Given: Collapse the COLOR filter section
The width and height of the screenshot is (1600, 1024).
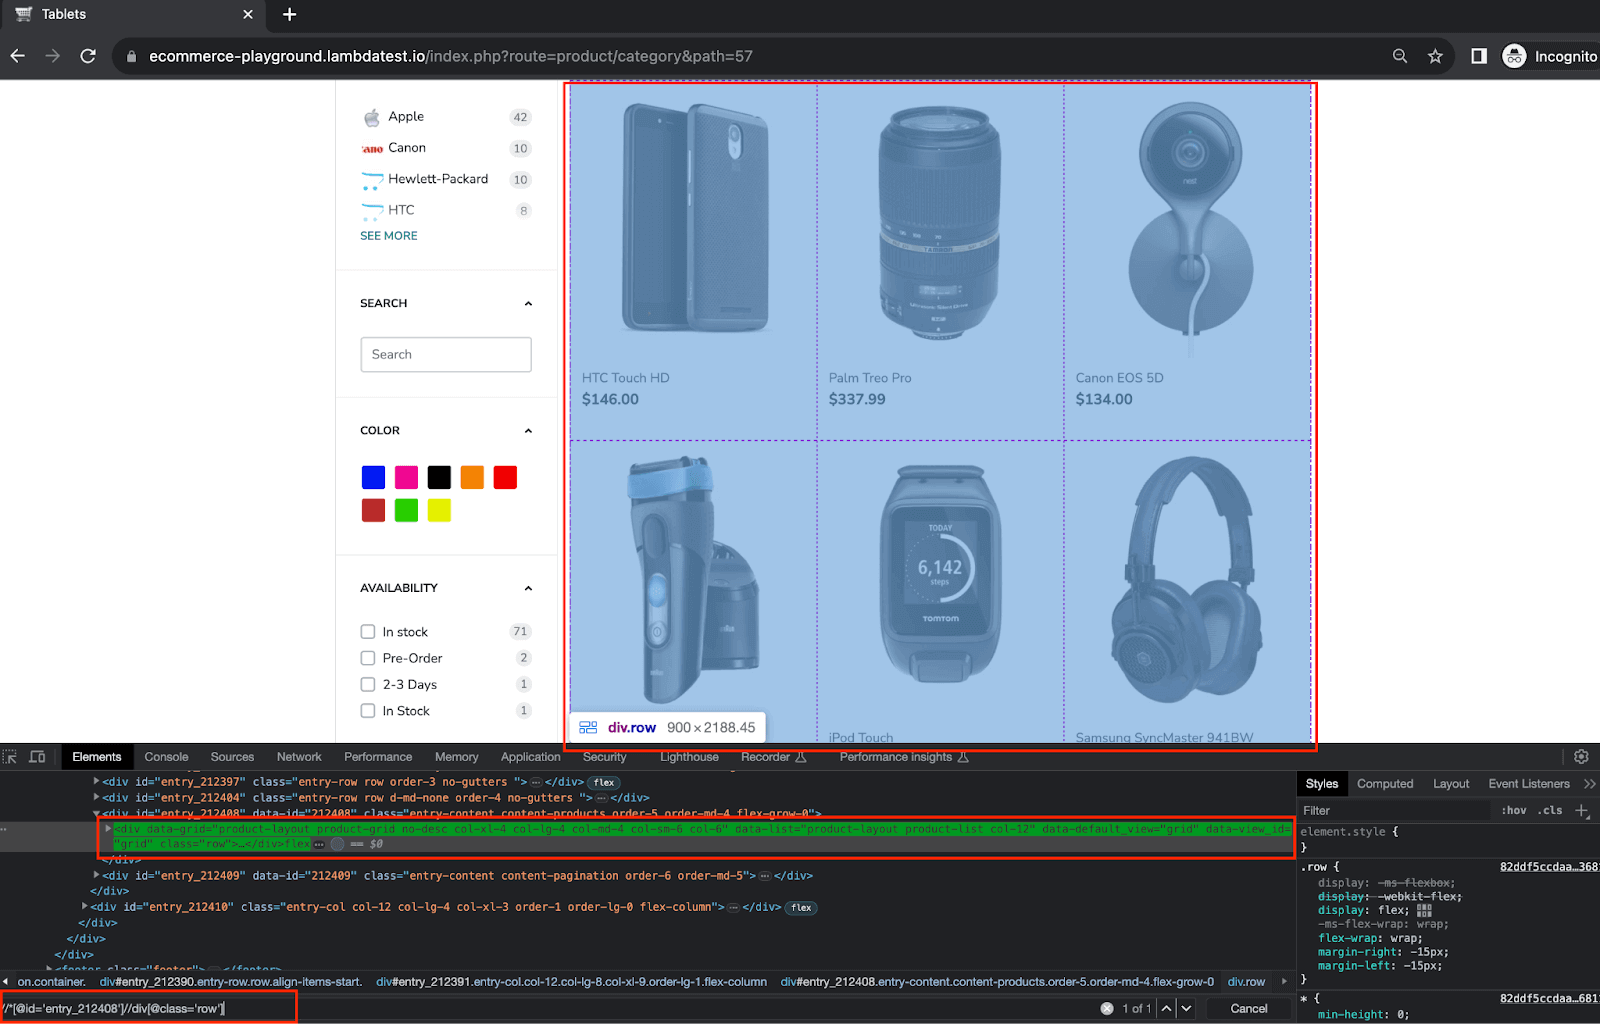Looking at the screenshot, I should [x=528, y=431].
